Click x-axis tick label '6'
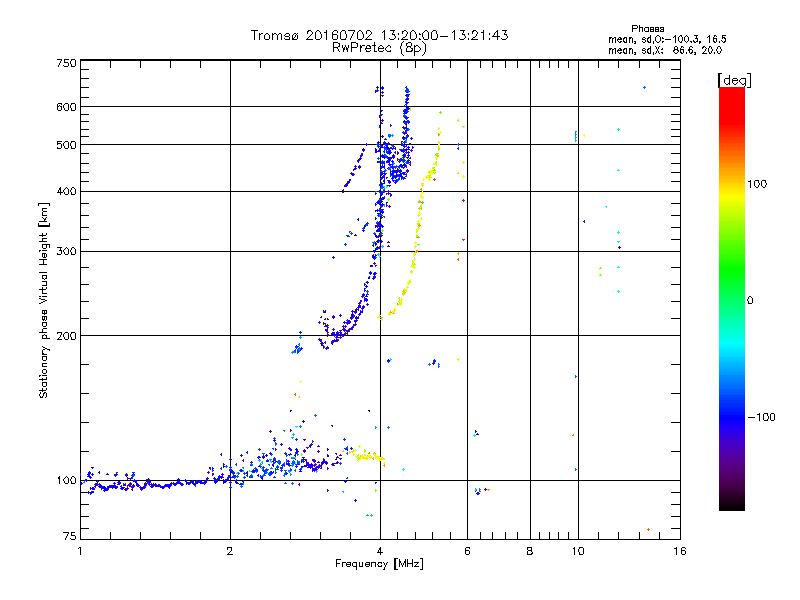The width and height of the screenshot is (800, 600). click(x=467, y=551)
